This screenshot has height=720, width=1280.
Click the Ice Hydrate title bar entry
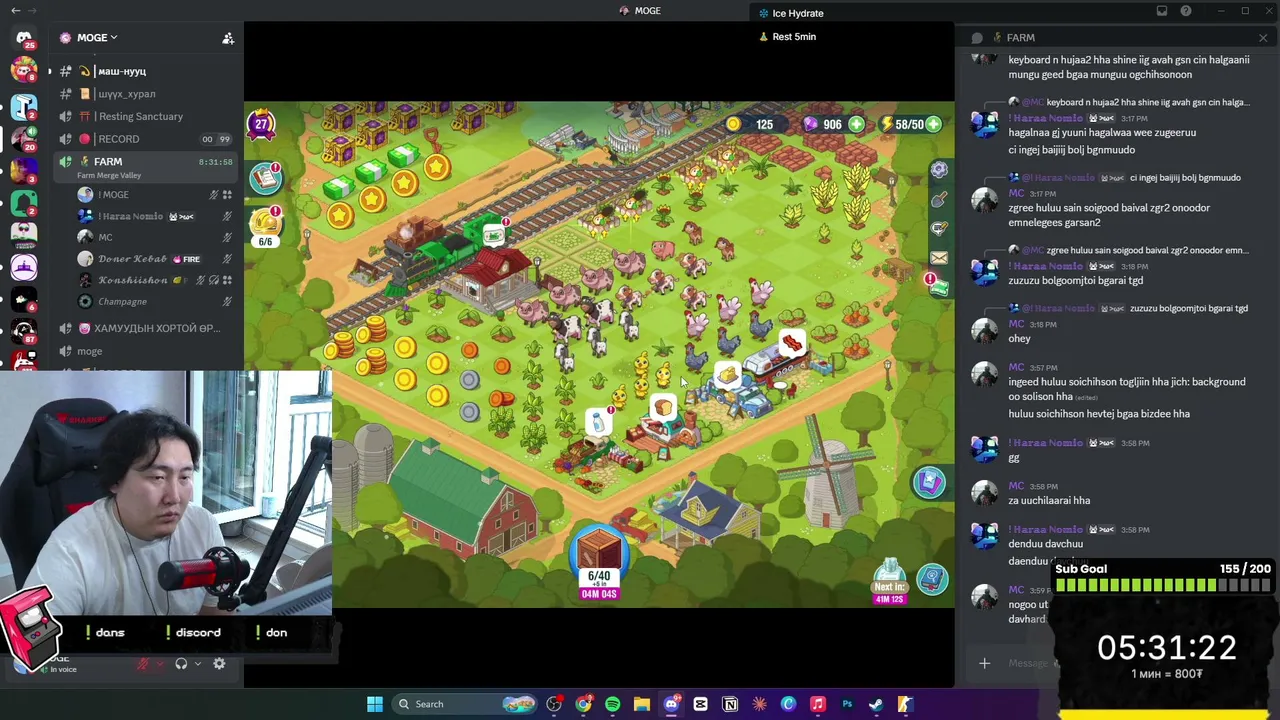(x=791, y=13)
